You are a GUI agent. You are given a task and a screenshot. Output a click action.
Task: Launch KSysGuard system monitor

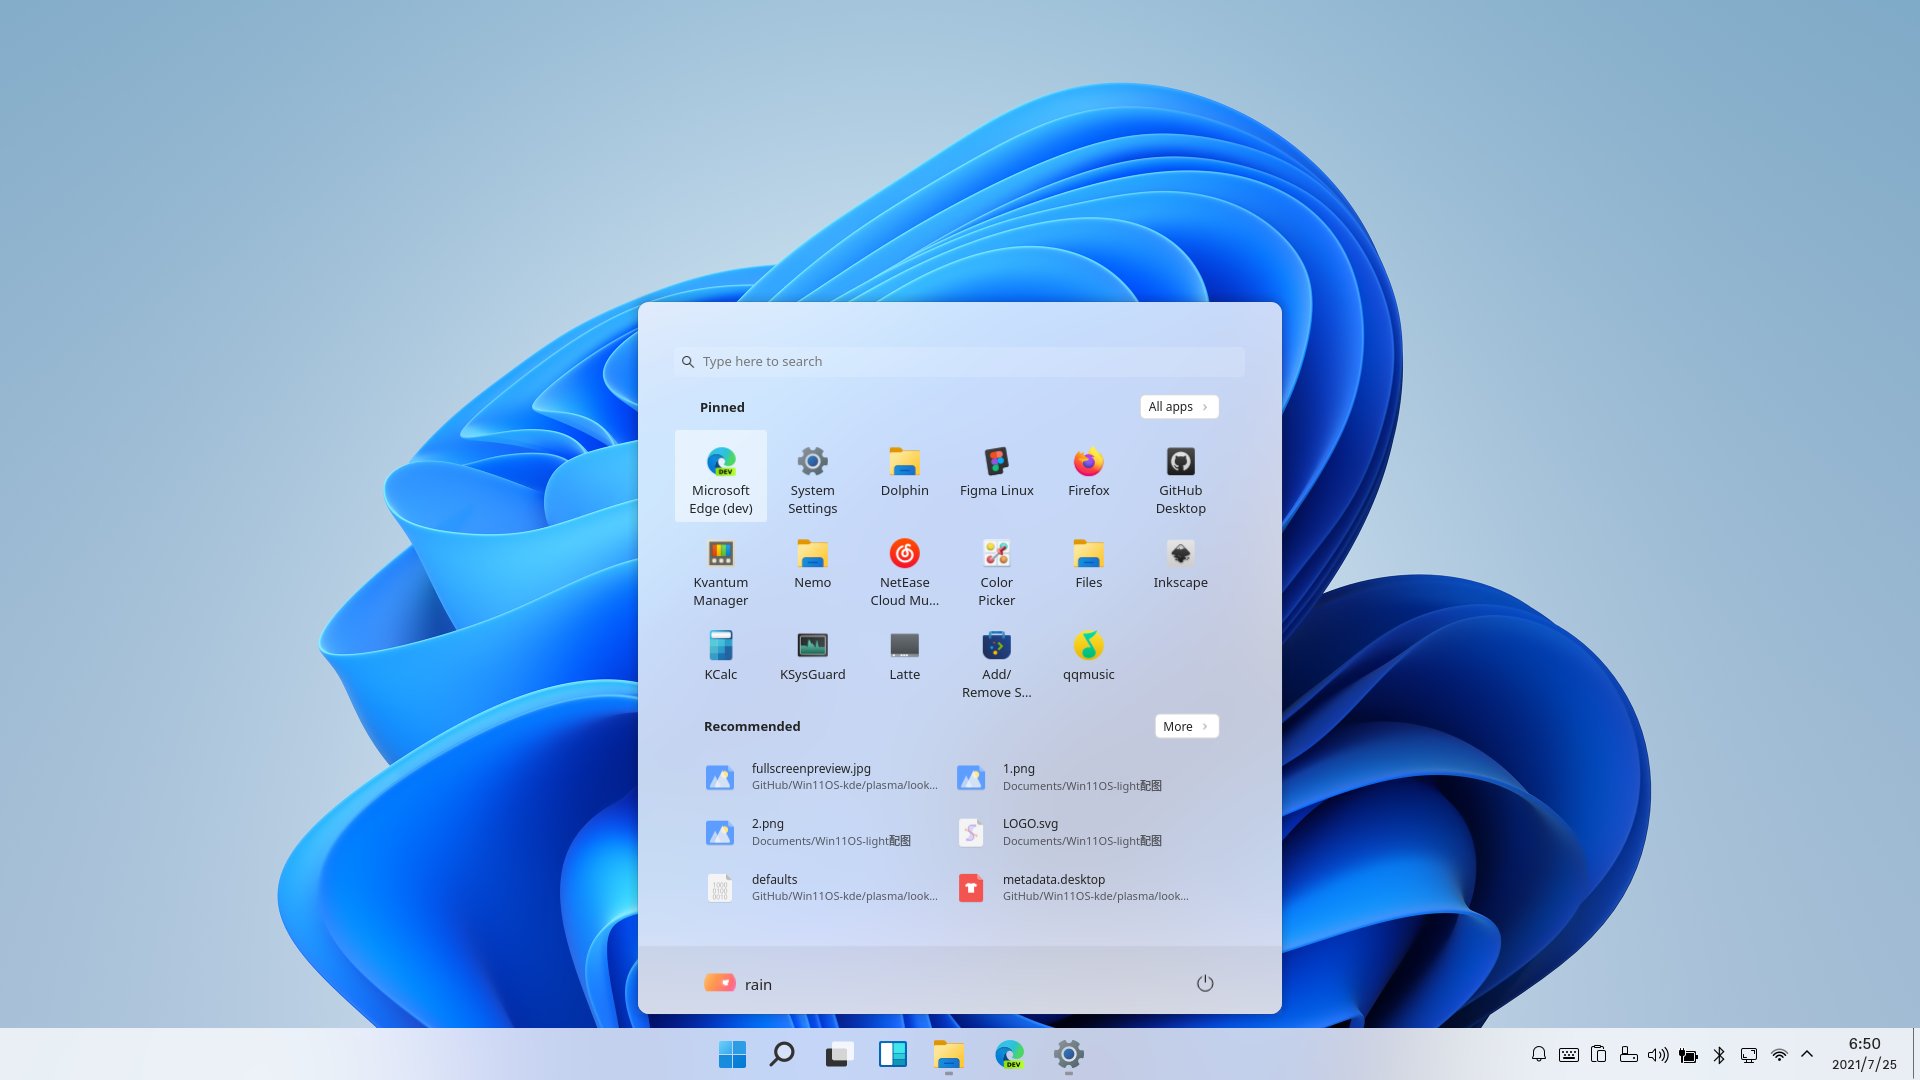click(x=812, y=656)
